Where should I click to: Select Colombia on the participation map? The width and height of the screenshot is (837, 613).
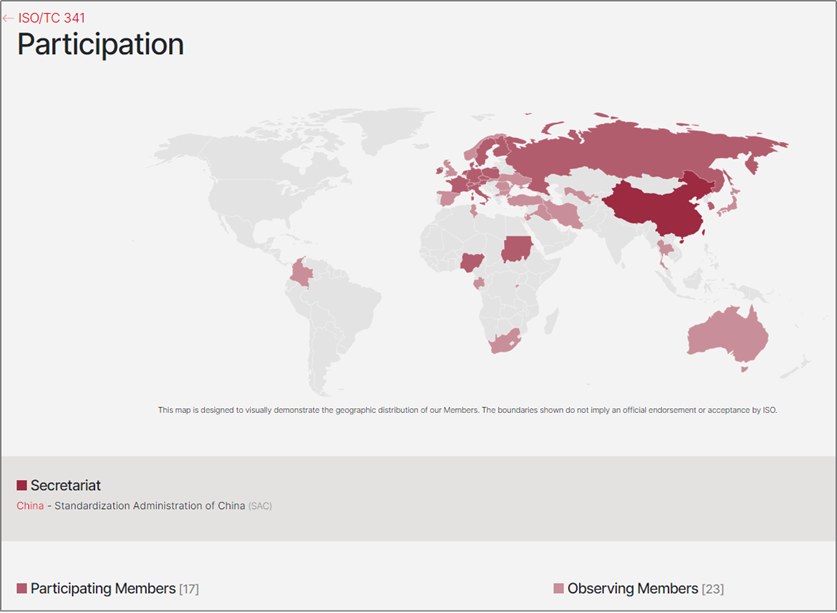click(299, 273)
